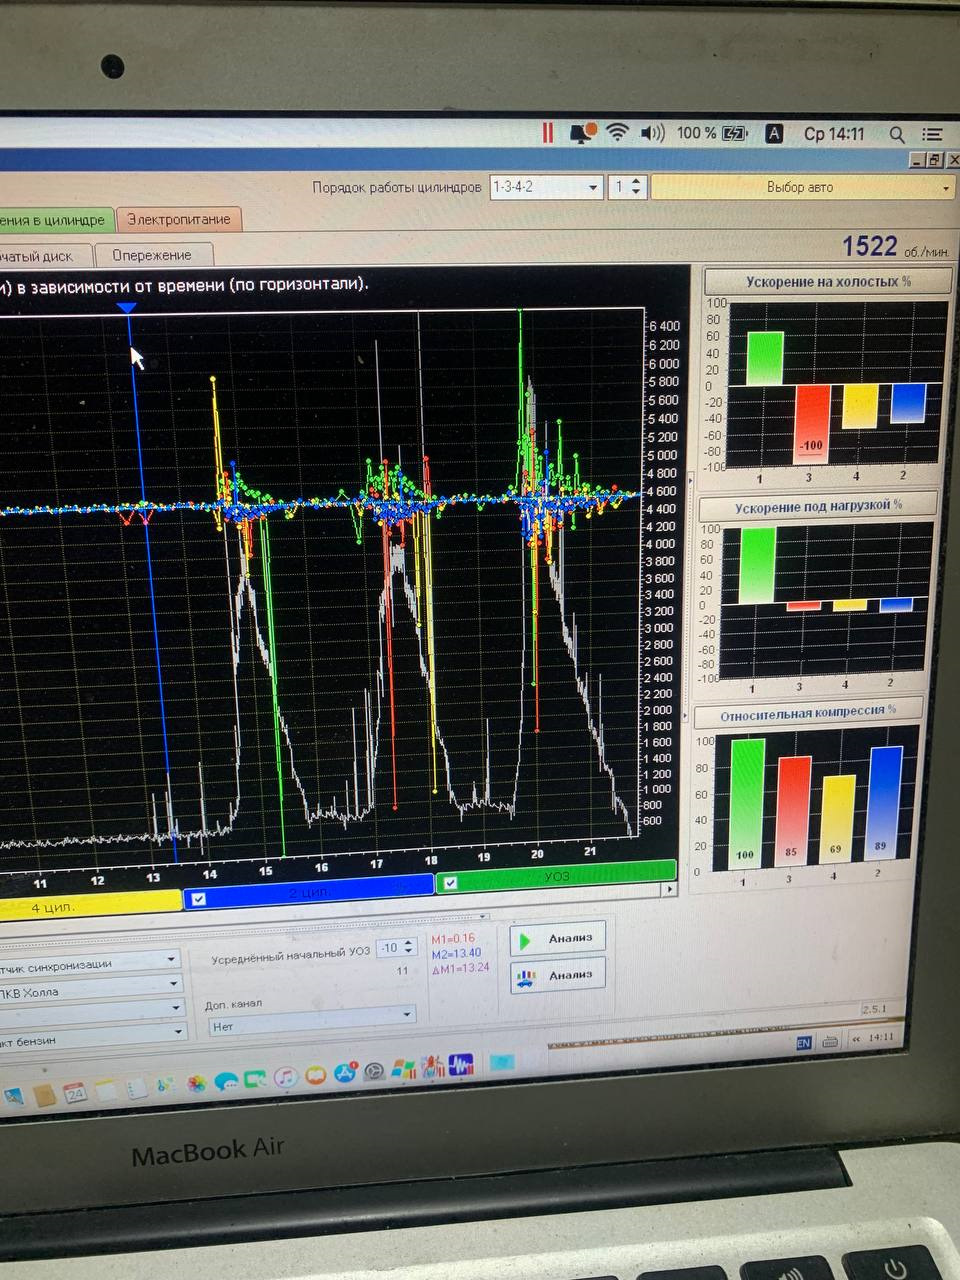Open the cylinder firing order 1-3-4-2 dropdown
This screenshot has height=1280, width=960.
546,187
